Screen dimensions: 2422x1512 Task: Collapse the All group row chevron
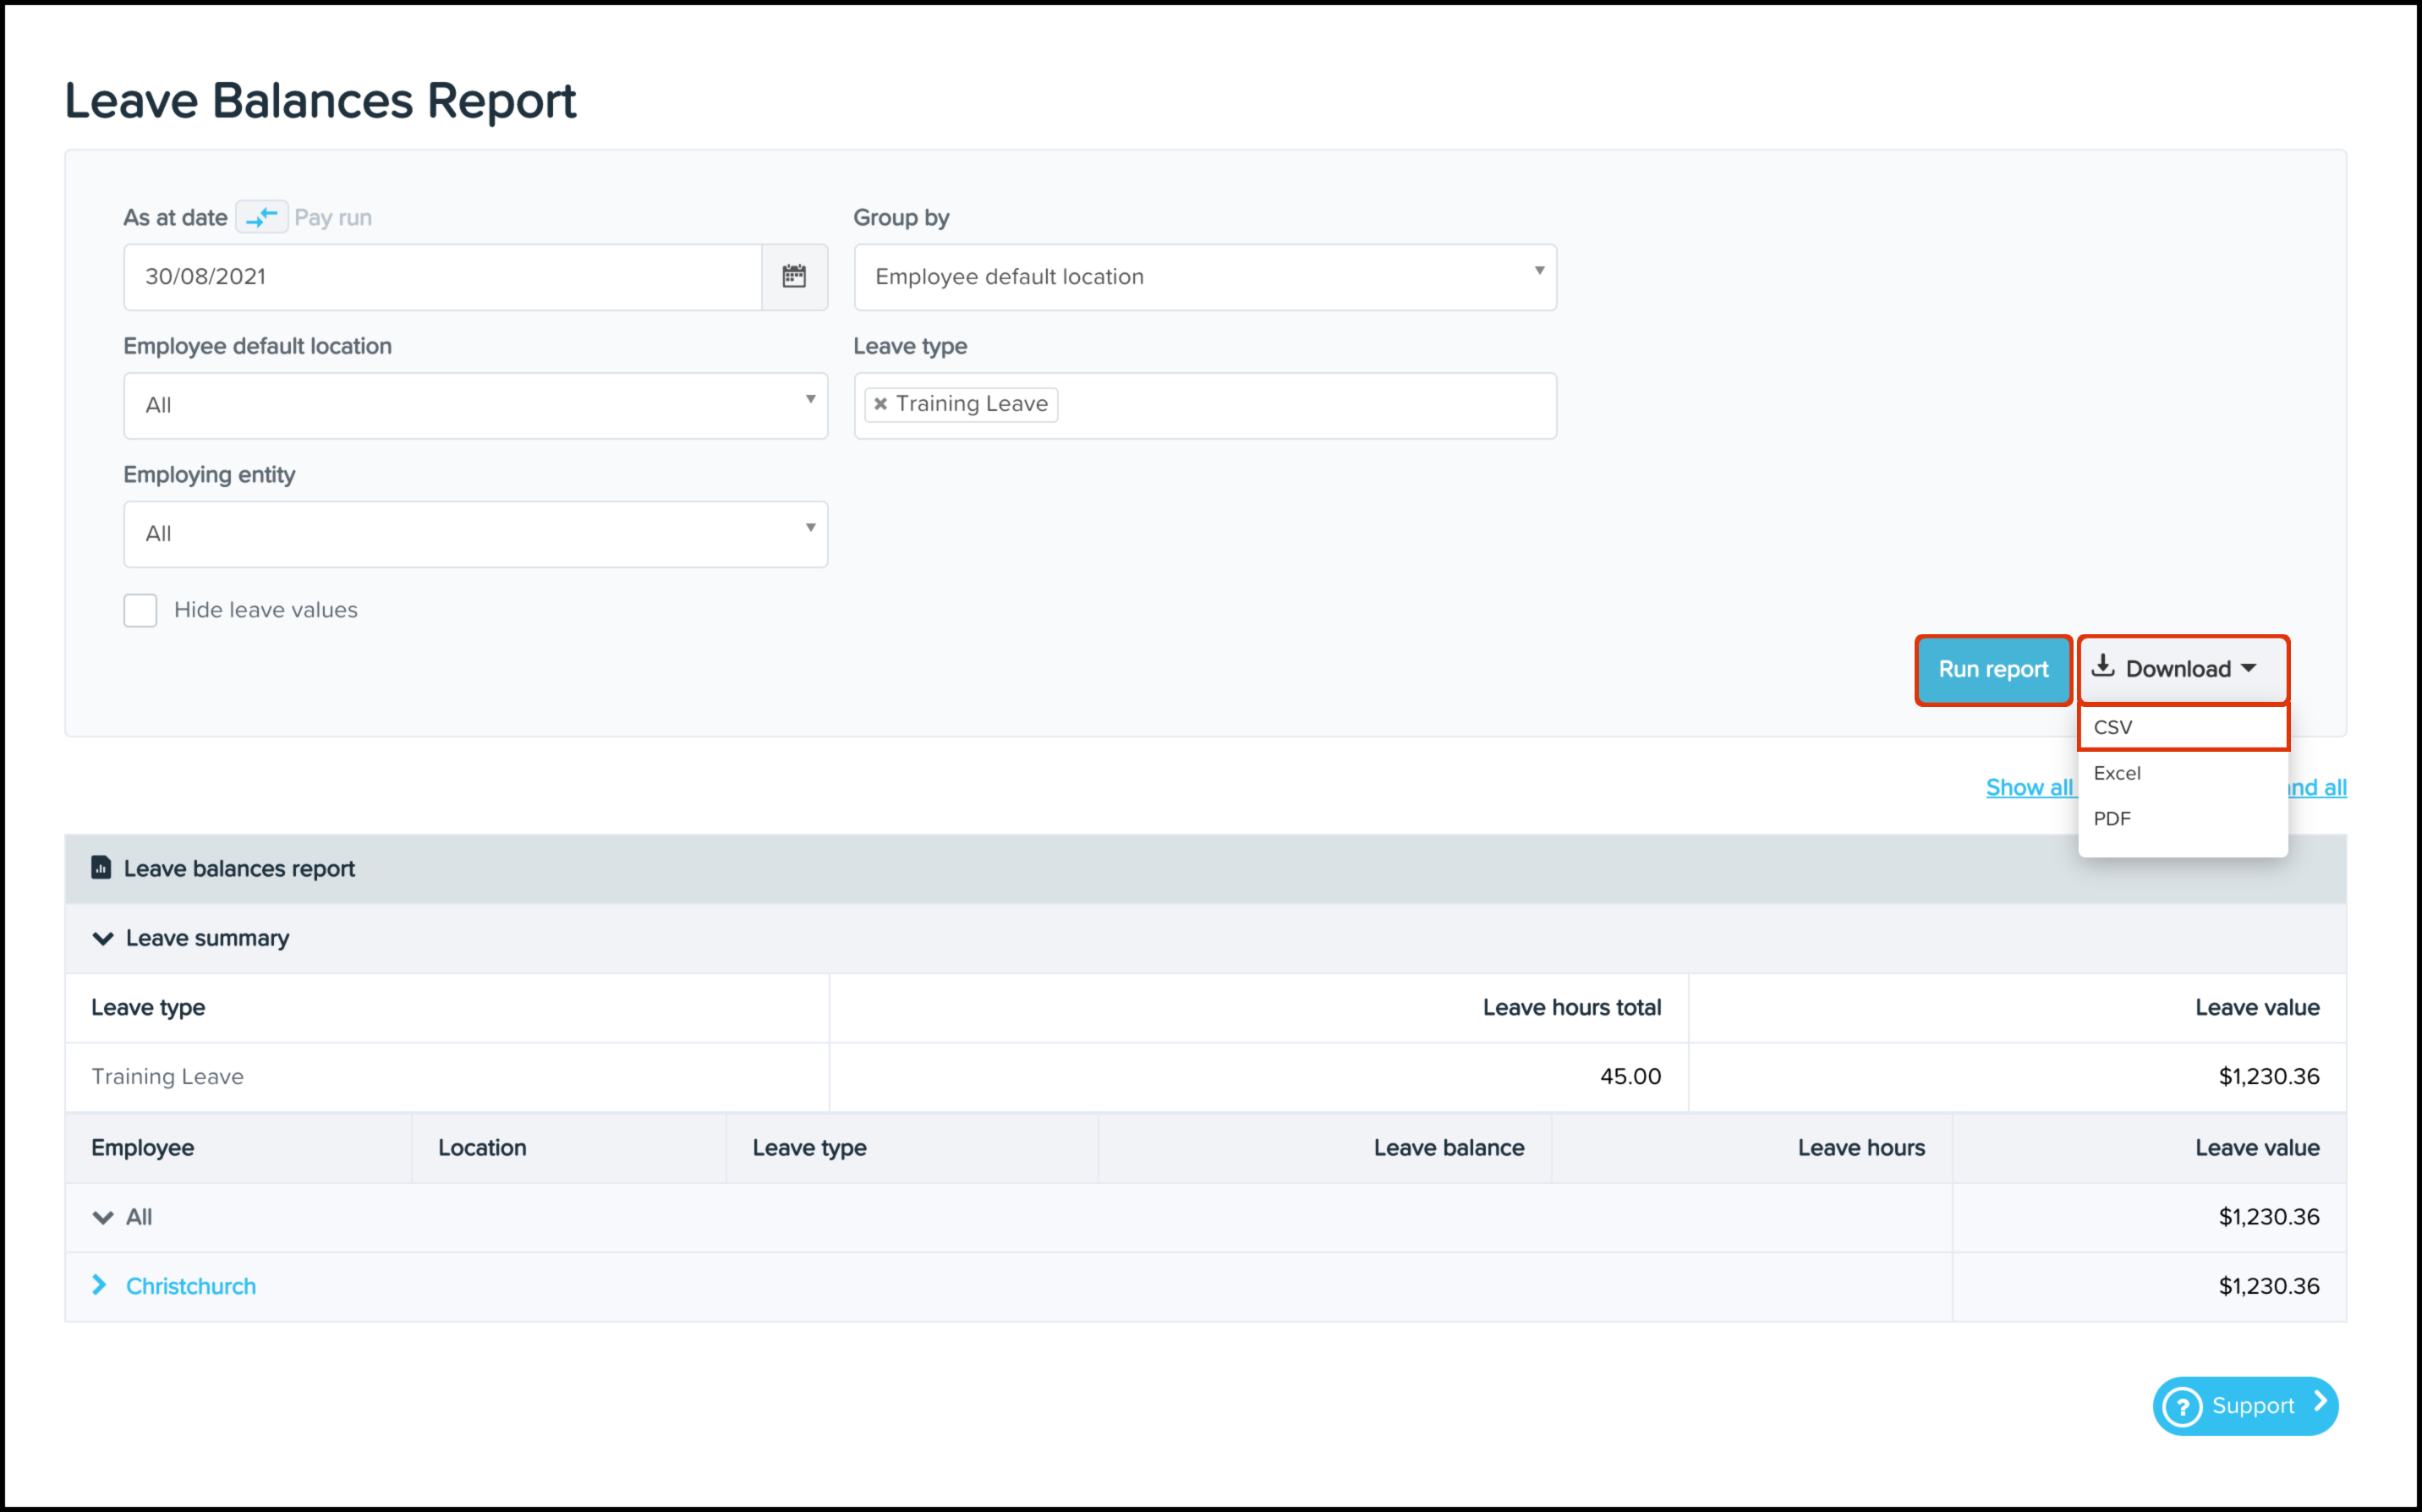click(102, 1217)
